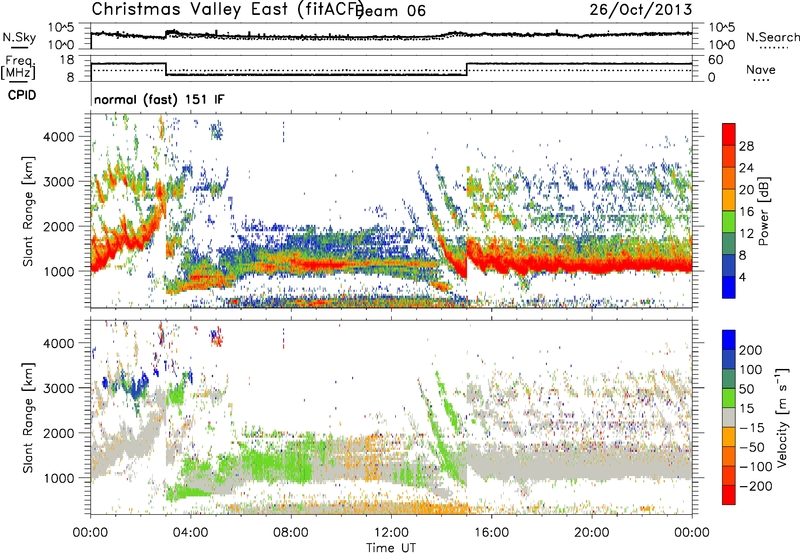The height and width of the screenshot is (554, 800).
Task: Click the 'Nave' legend label
Action: click(761, 69)
